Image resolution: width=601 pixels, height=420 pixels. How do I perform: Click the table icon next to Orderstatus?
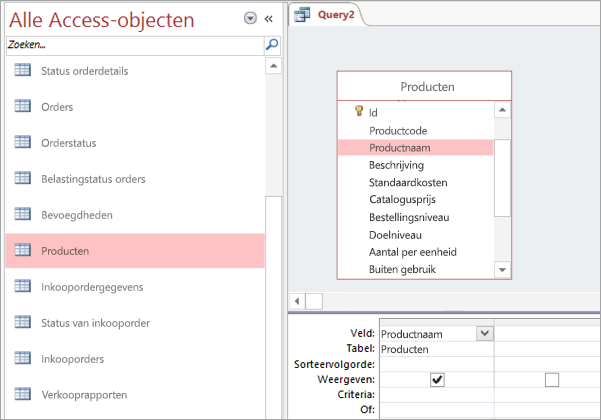coord(23,142)
